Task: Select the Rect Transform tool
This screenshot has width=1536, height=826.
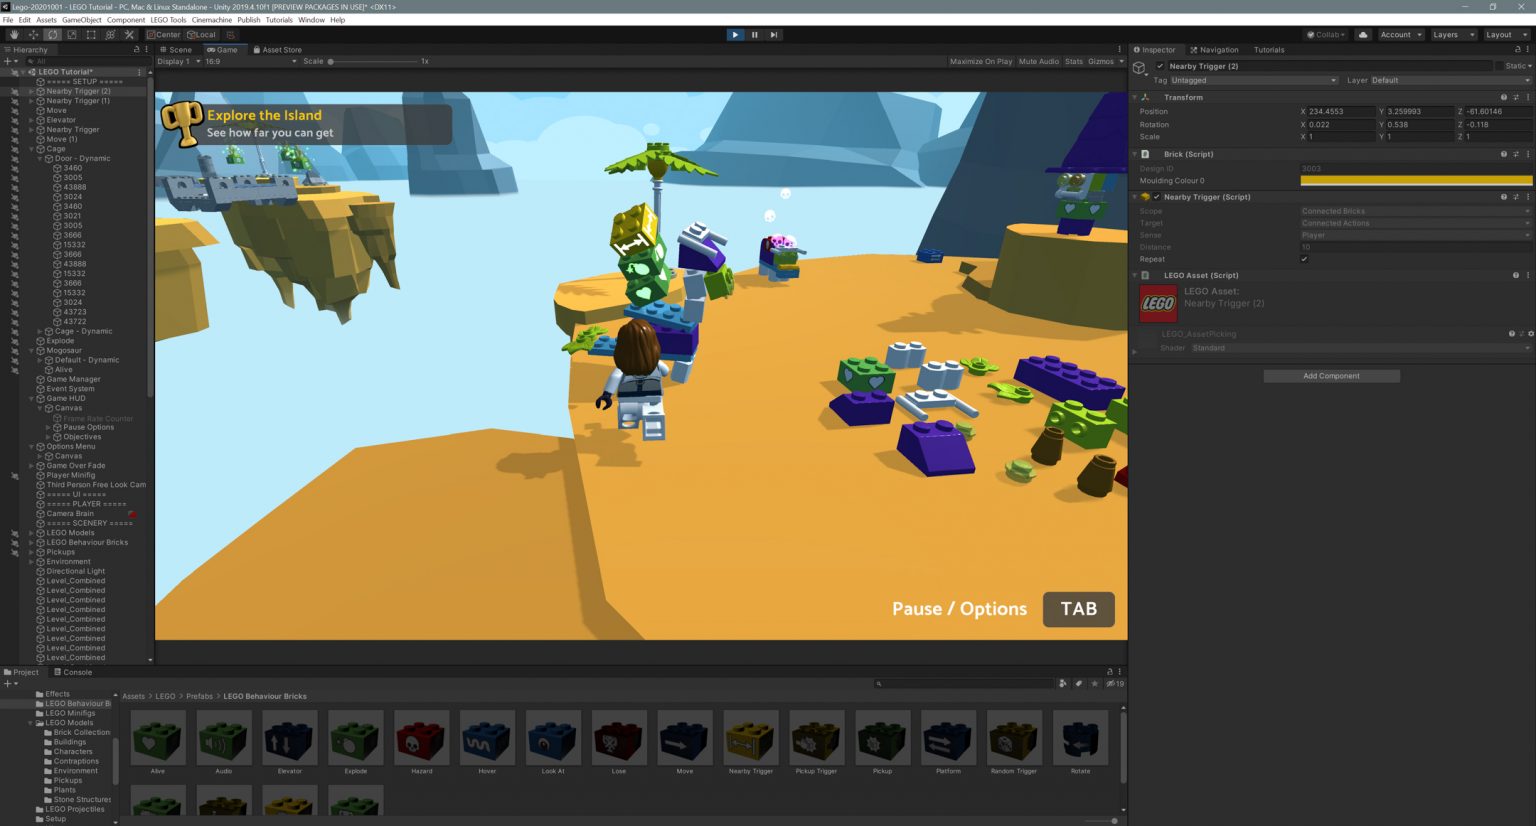Action: (x=90, y=34)
